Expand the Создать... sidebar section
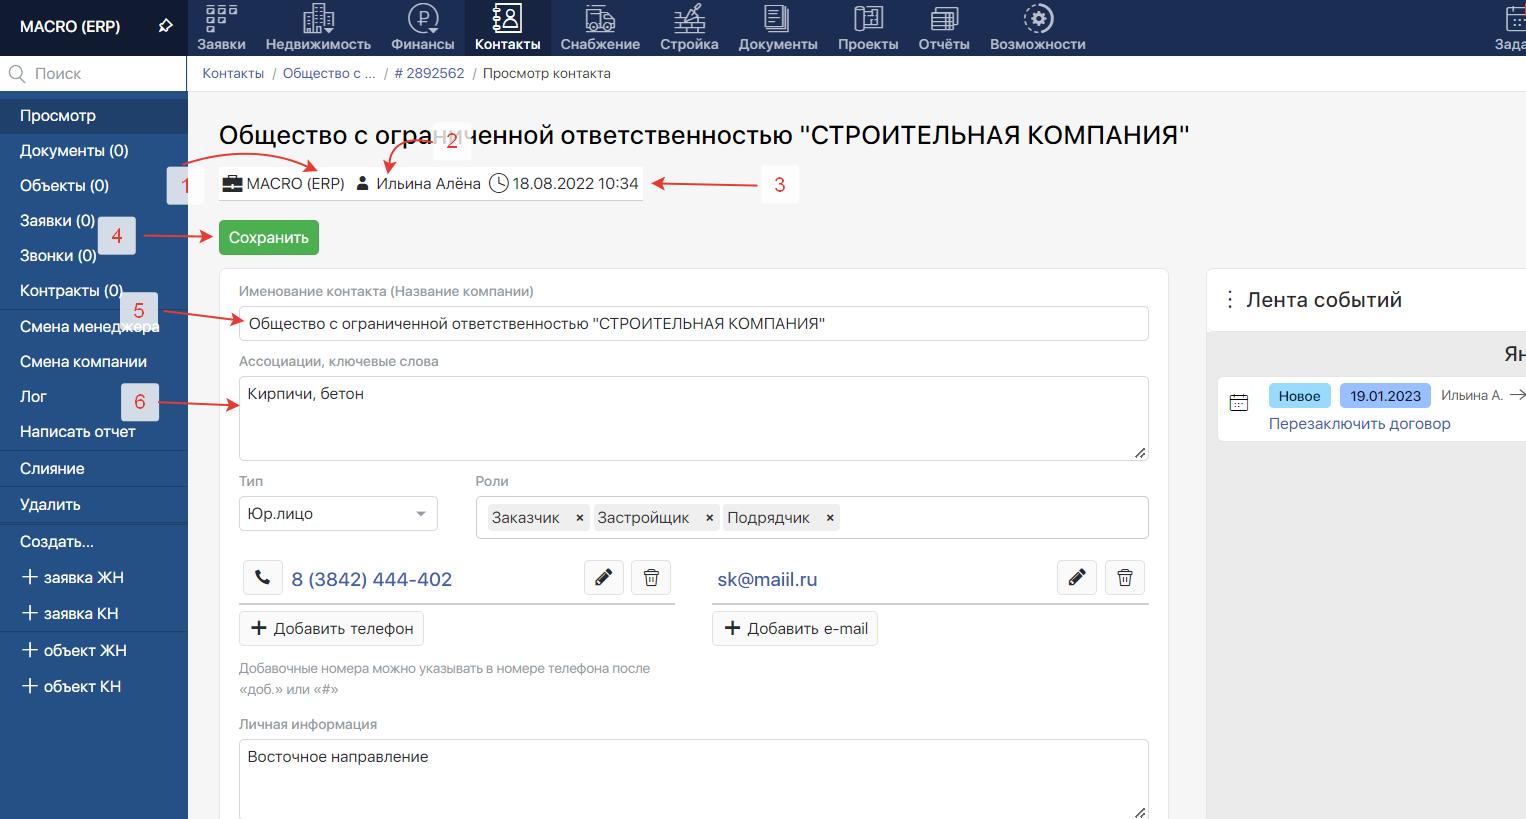1526x819 pixels. (57, 542)
